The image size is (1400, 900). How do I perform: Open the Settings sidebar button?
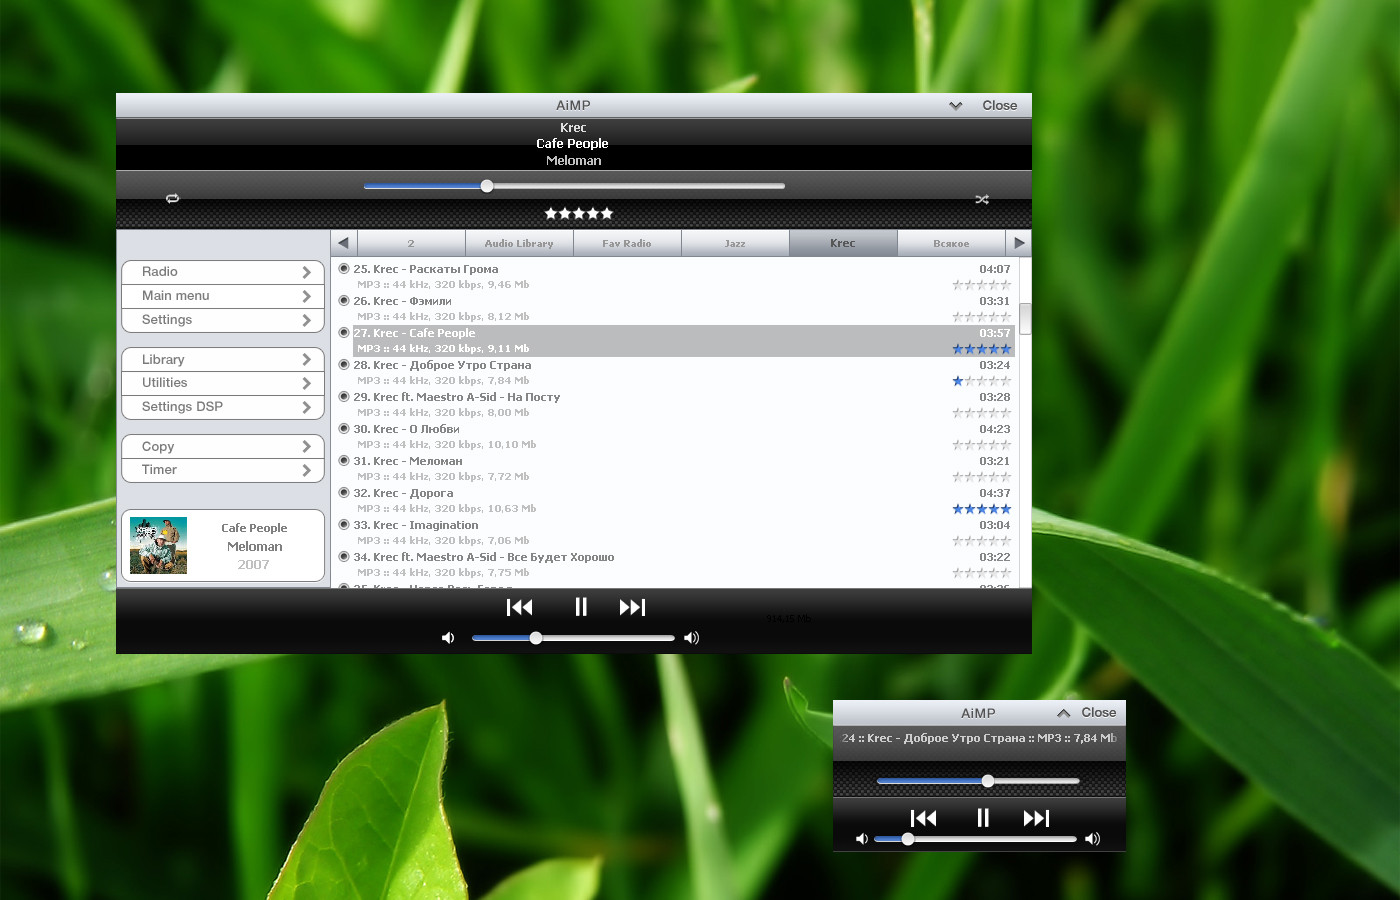[x=223, y=320]
